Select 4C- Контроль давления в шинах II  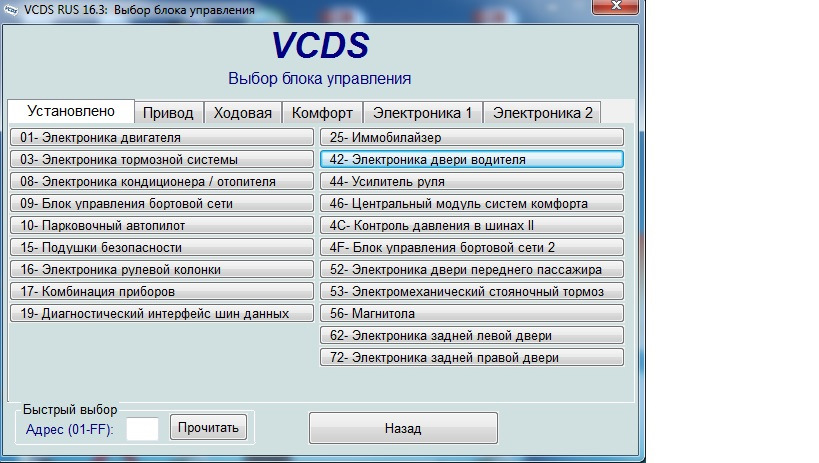[x=472, y=225]
